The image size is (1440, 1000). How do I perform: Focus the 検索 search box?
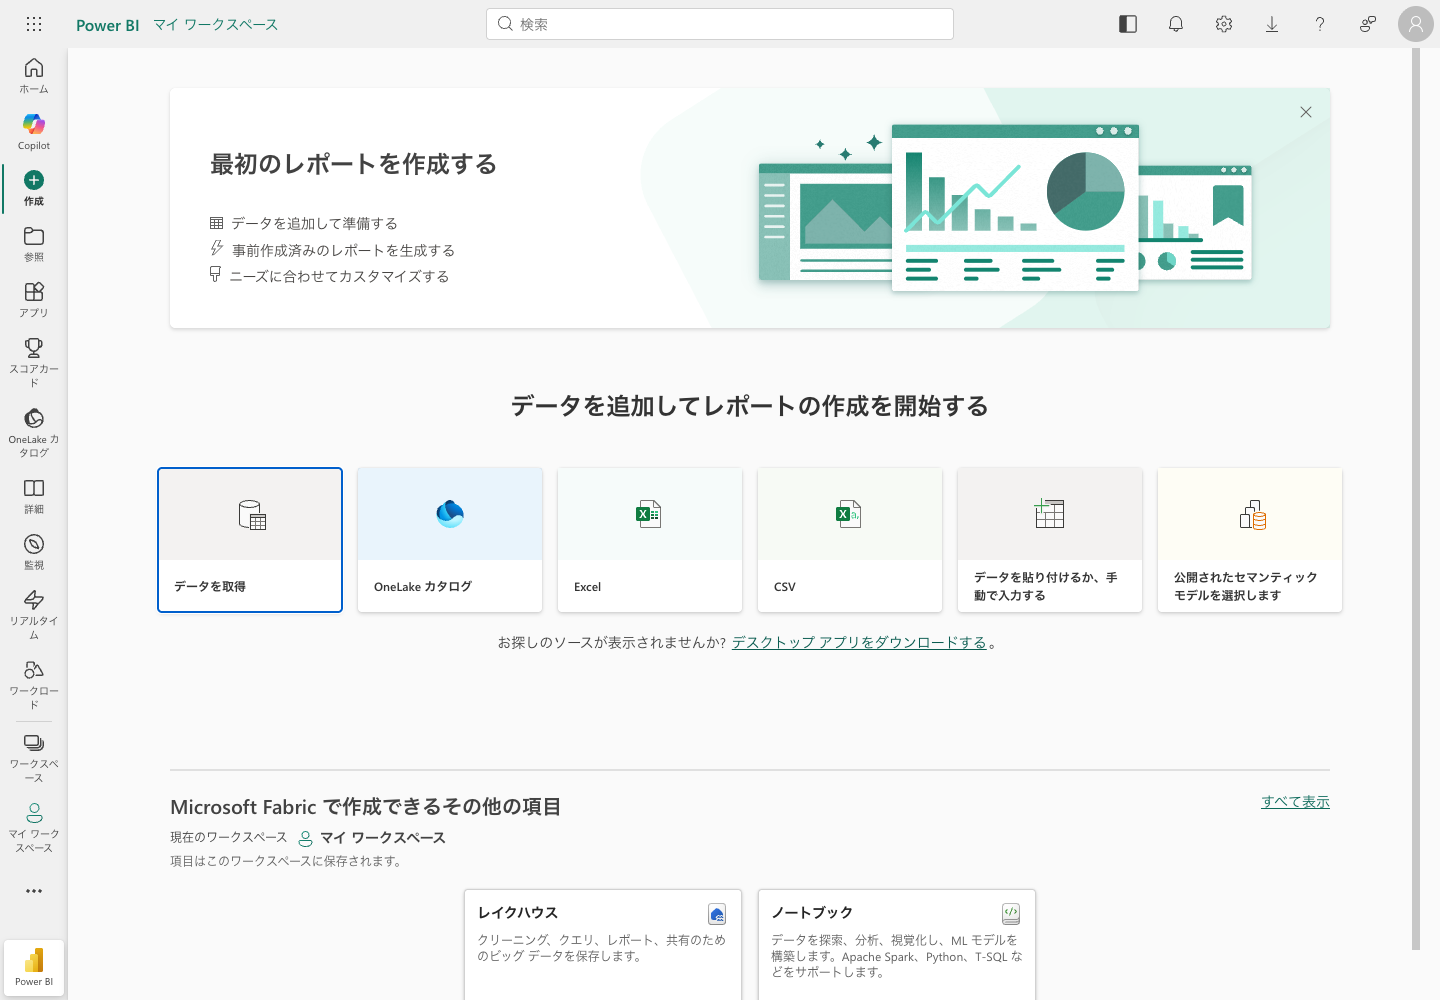[x=720, y=24]
